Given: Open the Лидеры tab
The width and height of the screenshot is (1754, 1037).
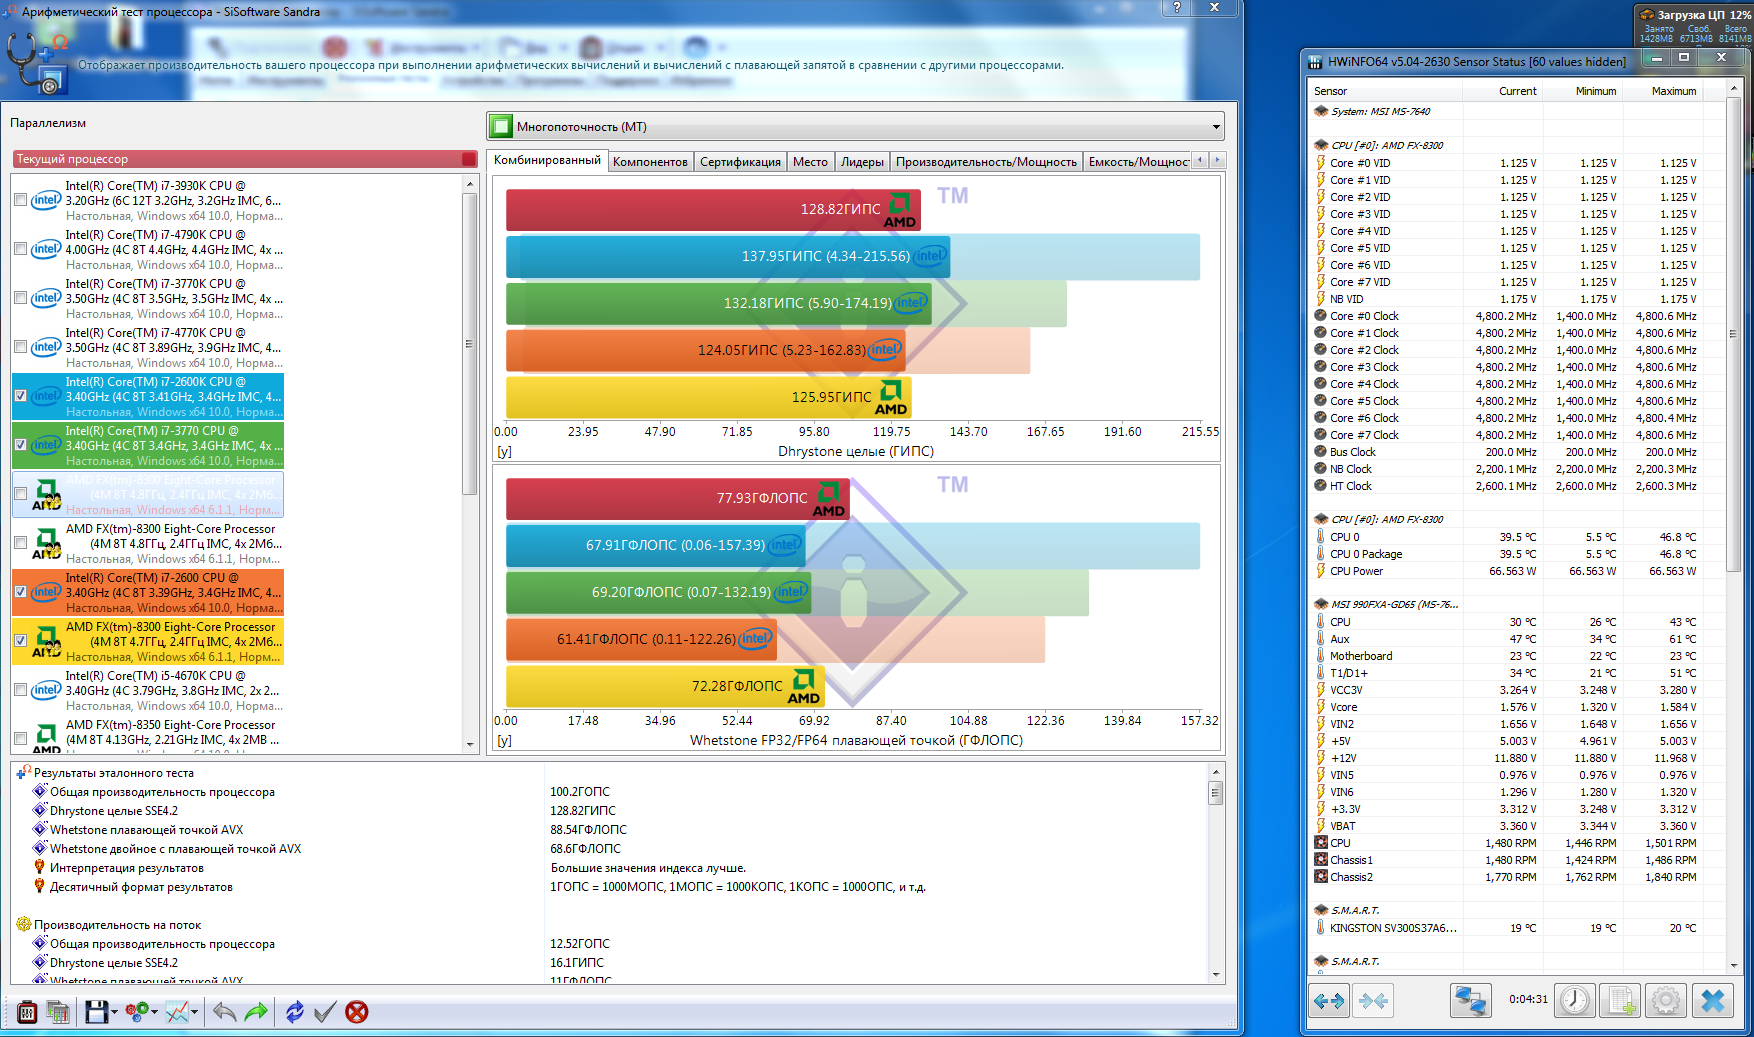Looking at the screenshot, I should tap(862, 162).
